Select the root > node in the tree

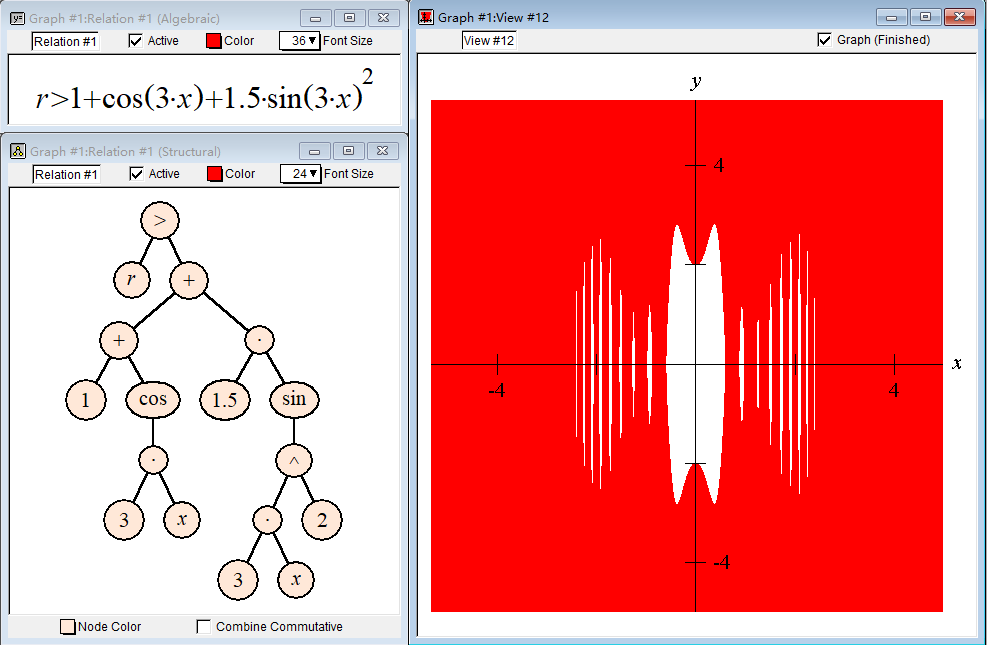click(160, 220)
